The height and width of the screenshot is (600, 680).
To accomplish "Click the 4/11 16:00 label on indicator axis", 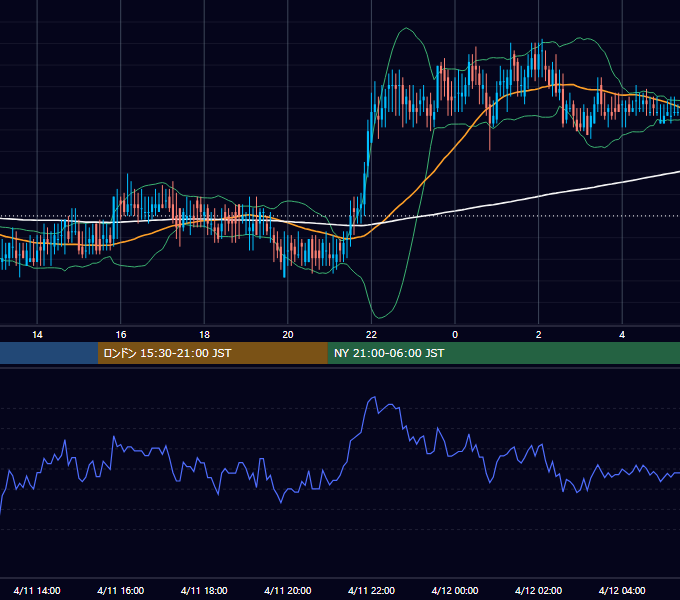I will (121, 590).
